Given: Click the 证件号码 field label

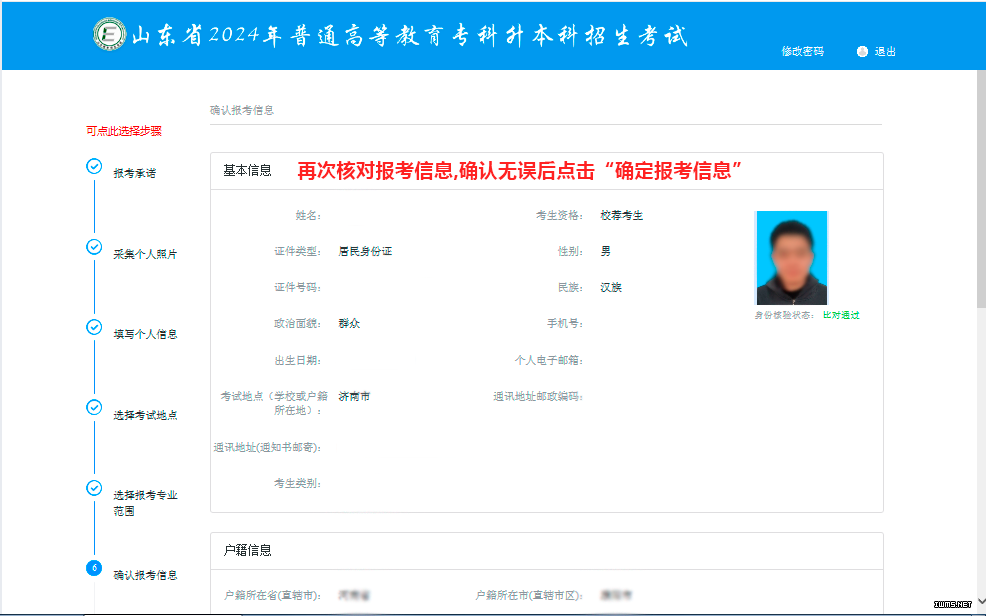Looking at the screenshot, I should (x=297, y=287).
